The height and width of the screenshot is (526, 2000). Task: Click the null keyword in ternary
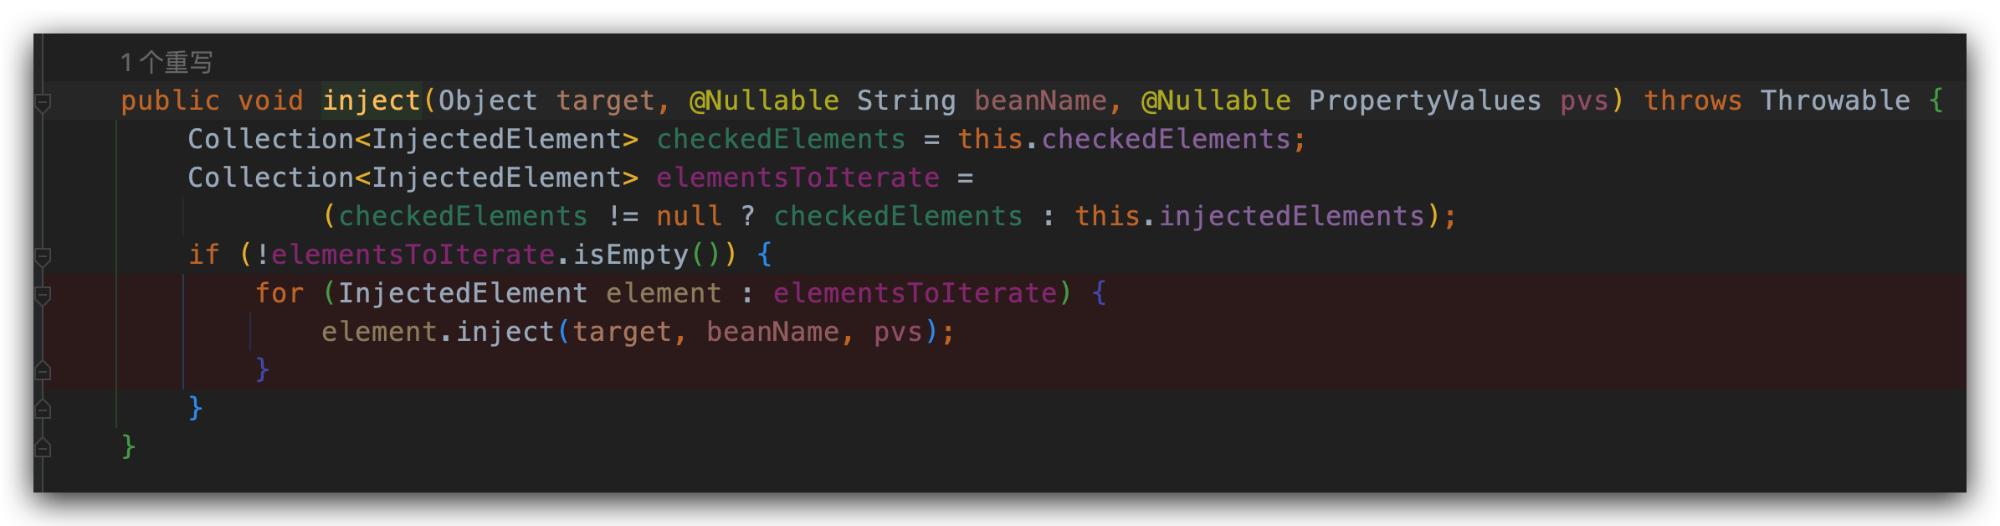coord(689,216)
